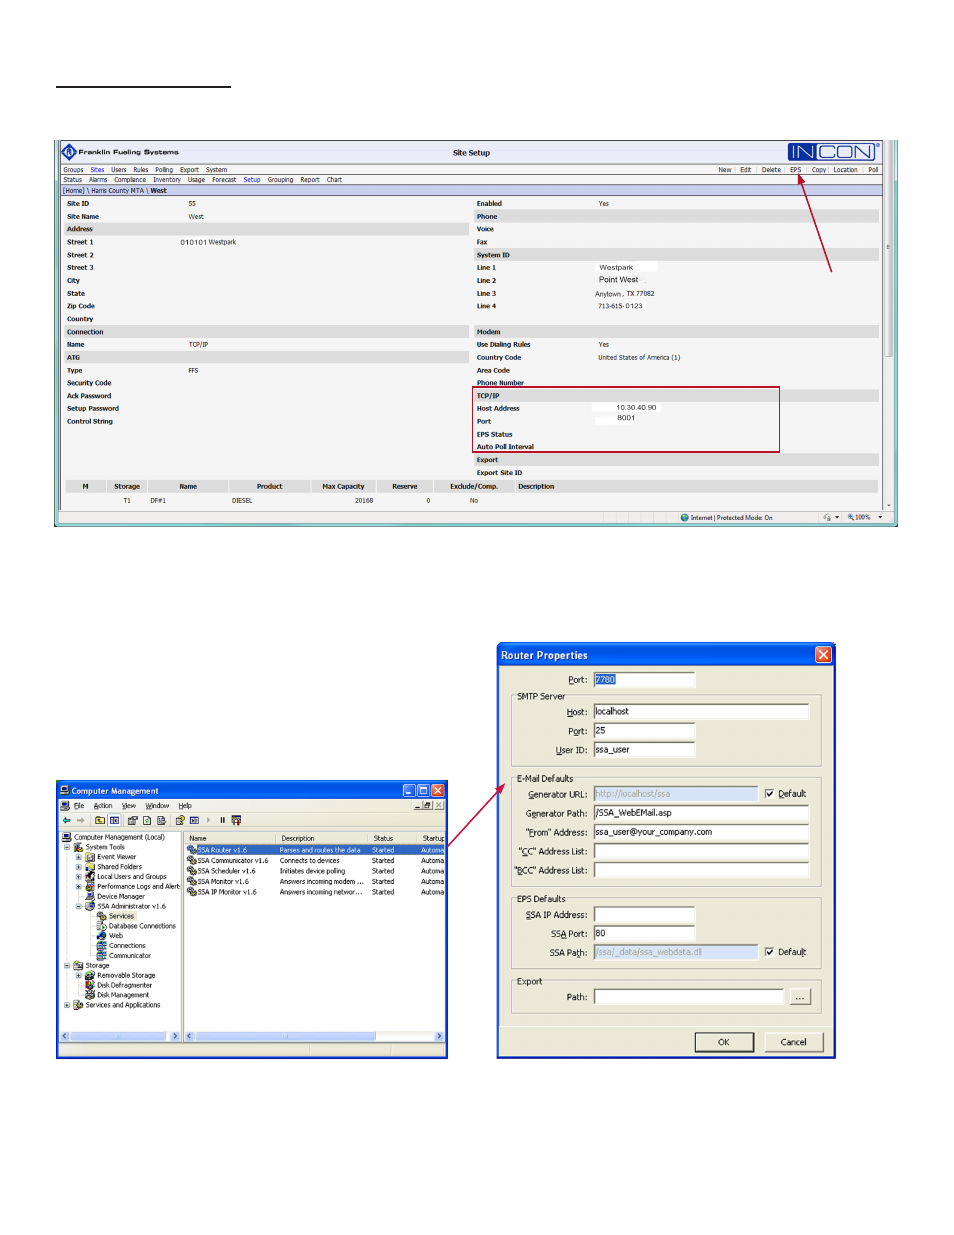
Task: Expand Event Viewer tree node
Action: coord(79,857)
